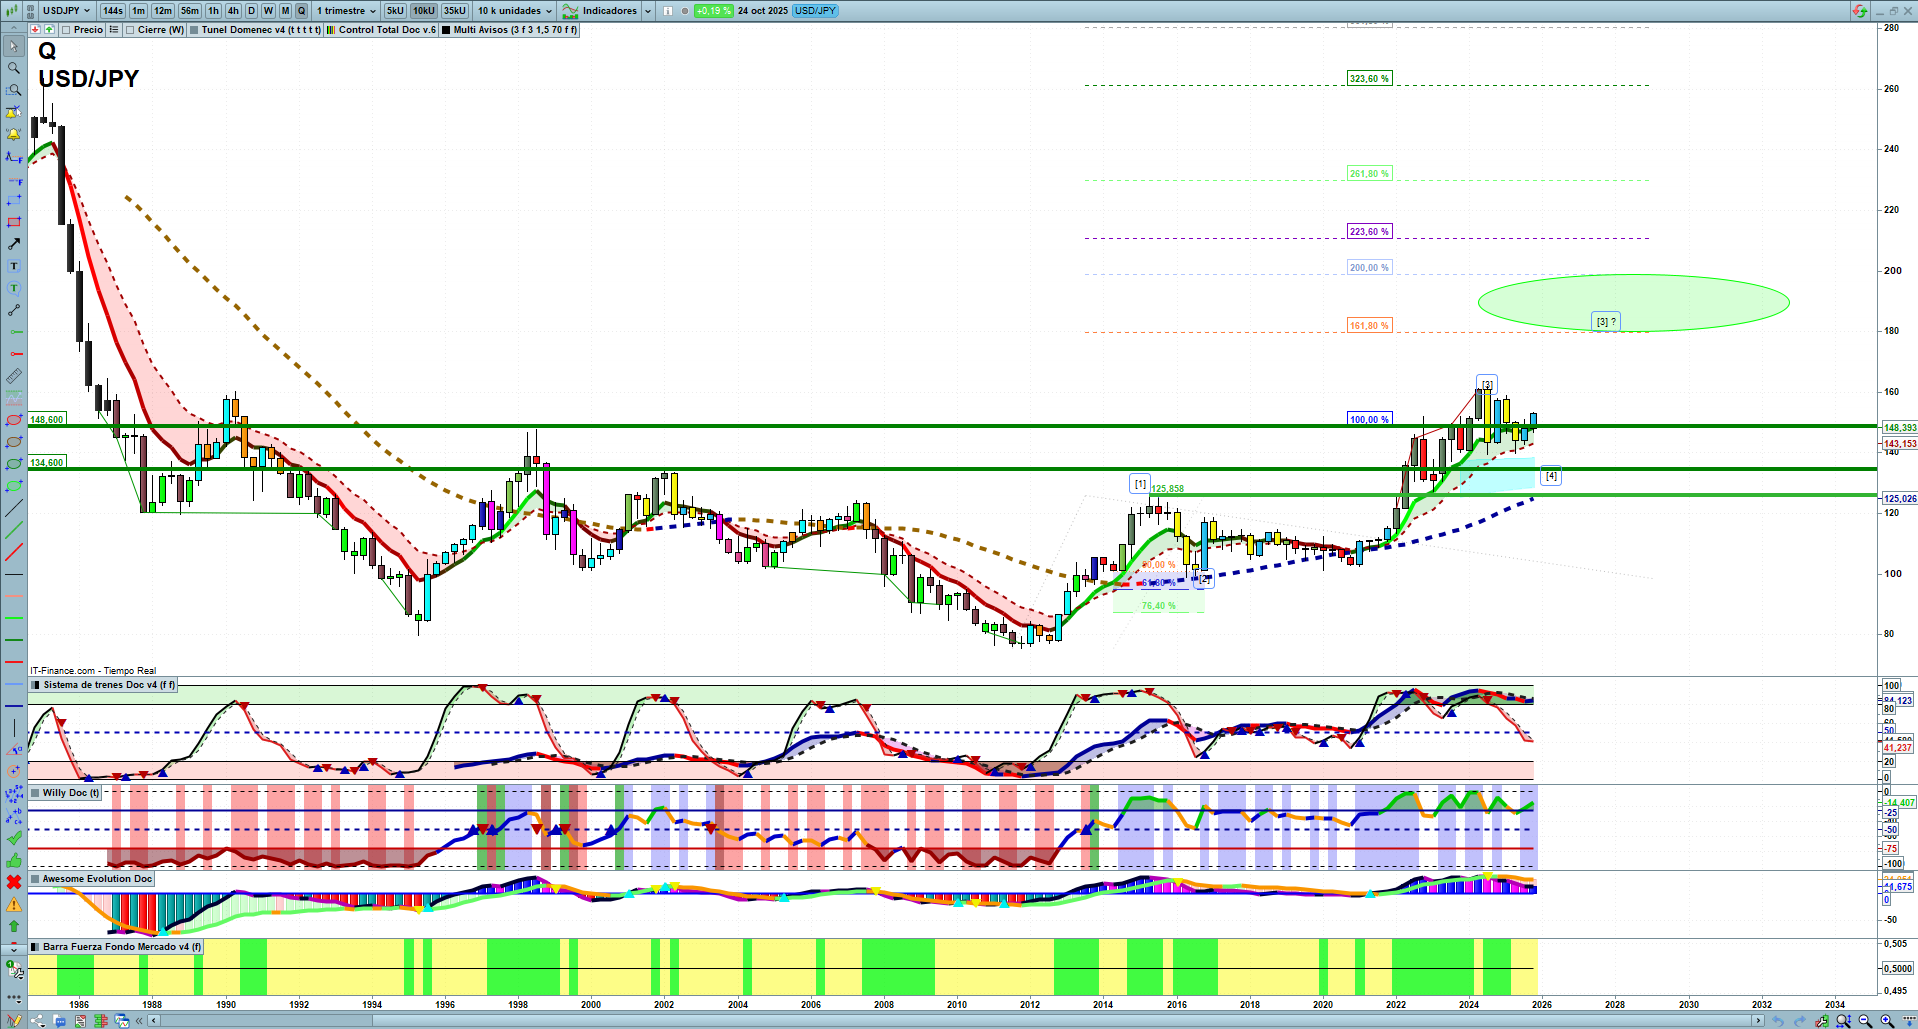Image resolution: width=1918 pixels, height=1029 pixels.
Task: Switch to the 4h timeframe
Action: pos(234,11)
